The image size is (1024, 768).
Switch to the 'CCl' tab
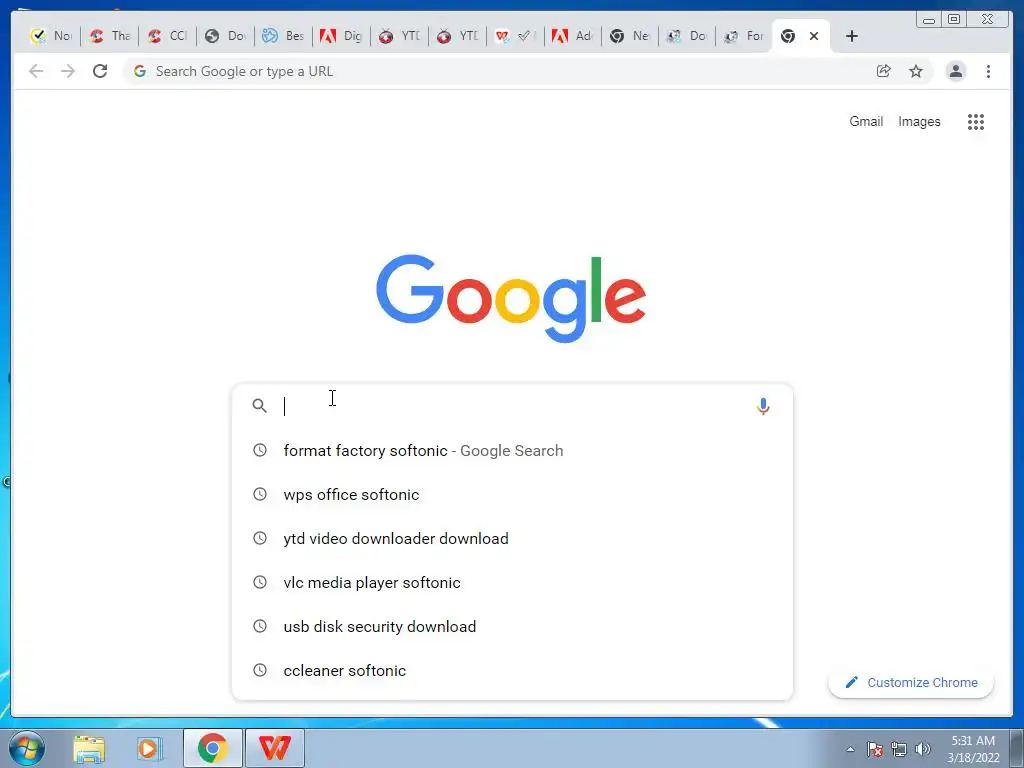(x=167, y=36)
